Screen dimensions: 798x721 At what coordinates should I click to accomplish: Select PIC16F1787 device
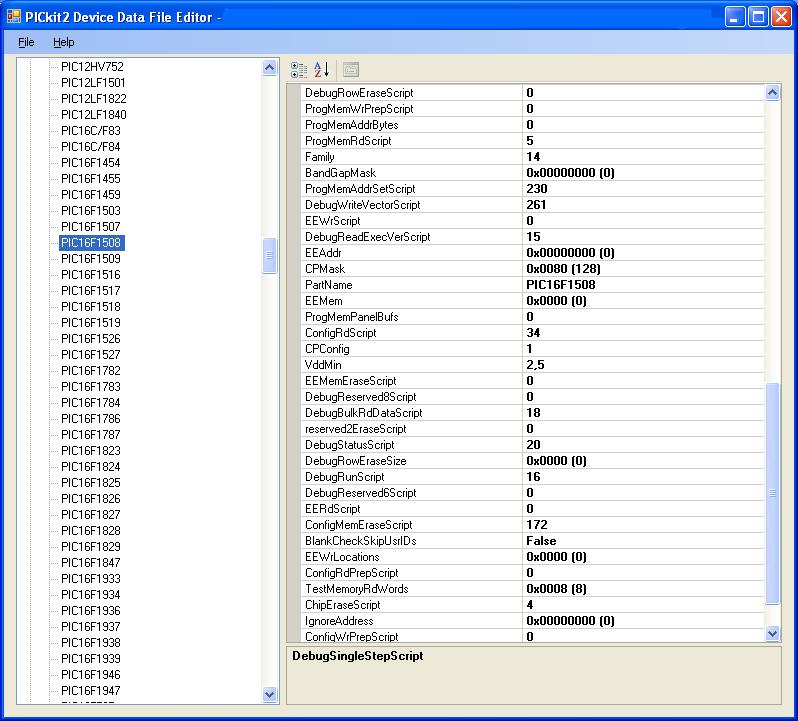coord(91,435)
